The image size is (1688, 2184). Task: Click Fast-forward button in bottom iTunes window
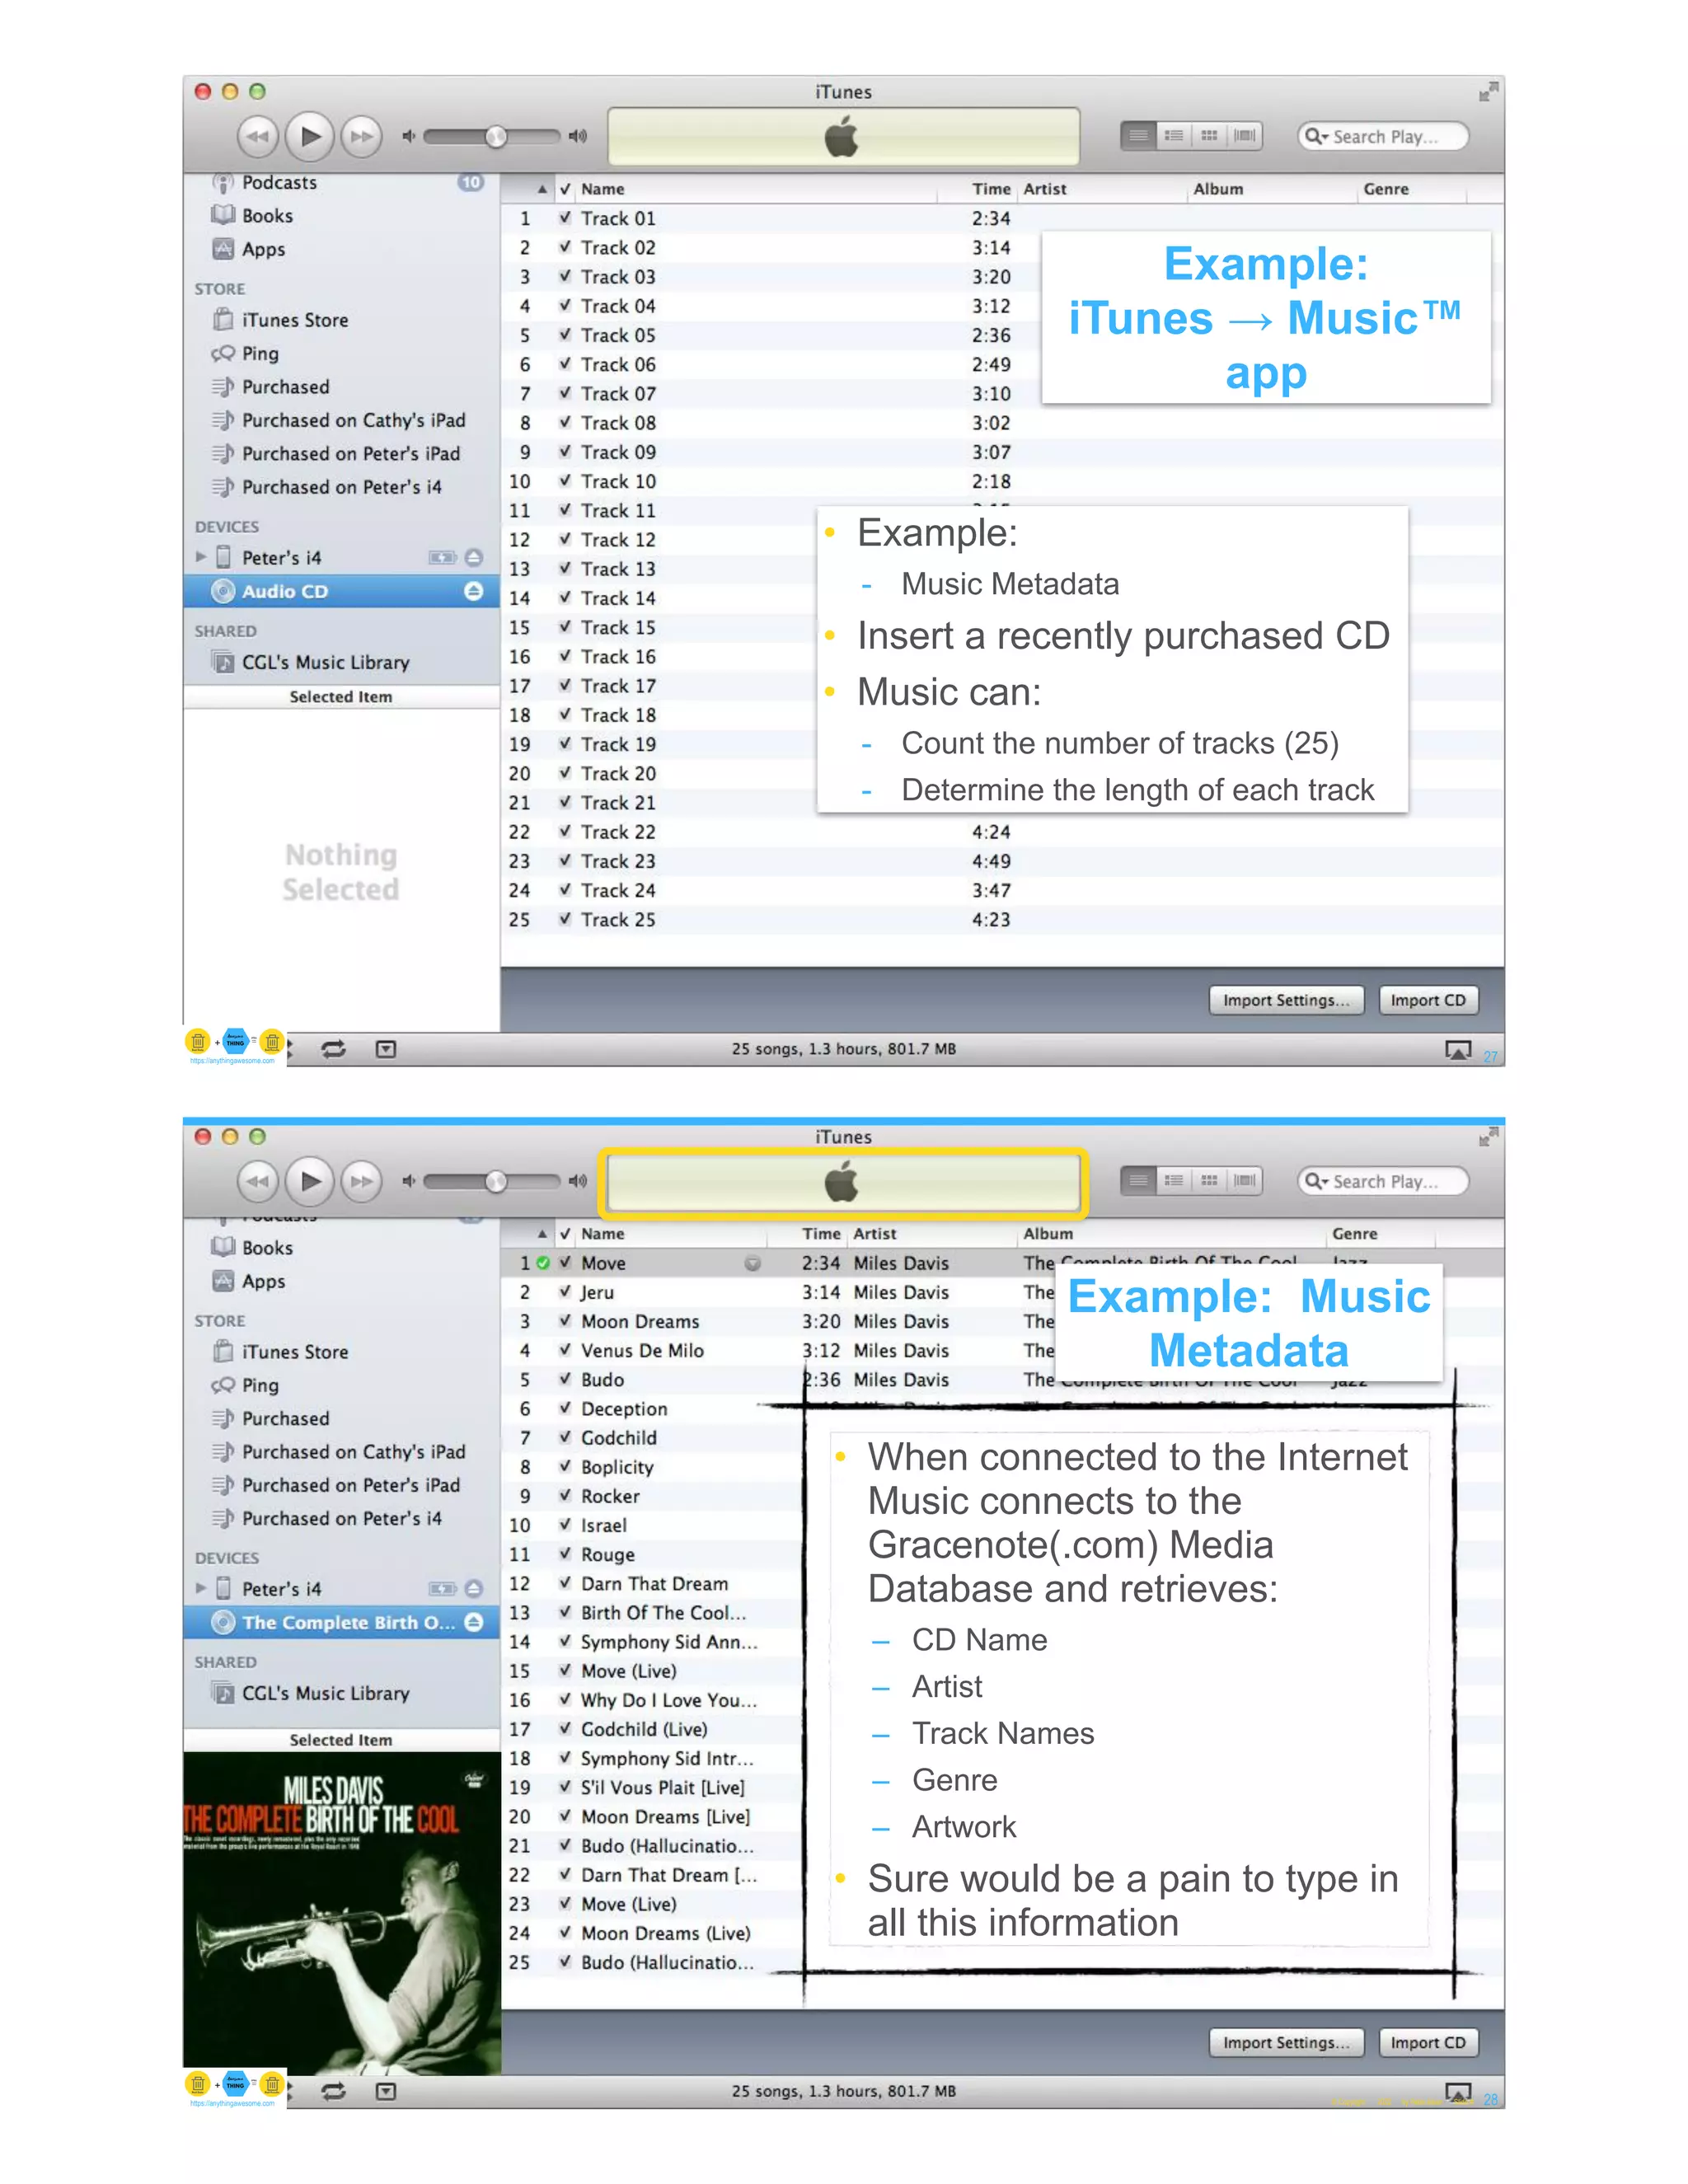[x=361, y=1181]
